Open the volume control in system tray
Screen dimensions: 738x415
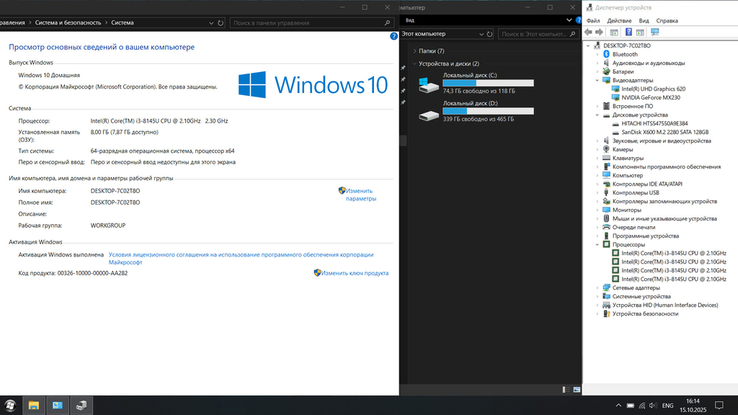coord(653,406)
